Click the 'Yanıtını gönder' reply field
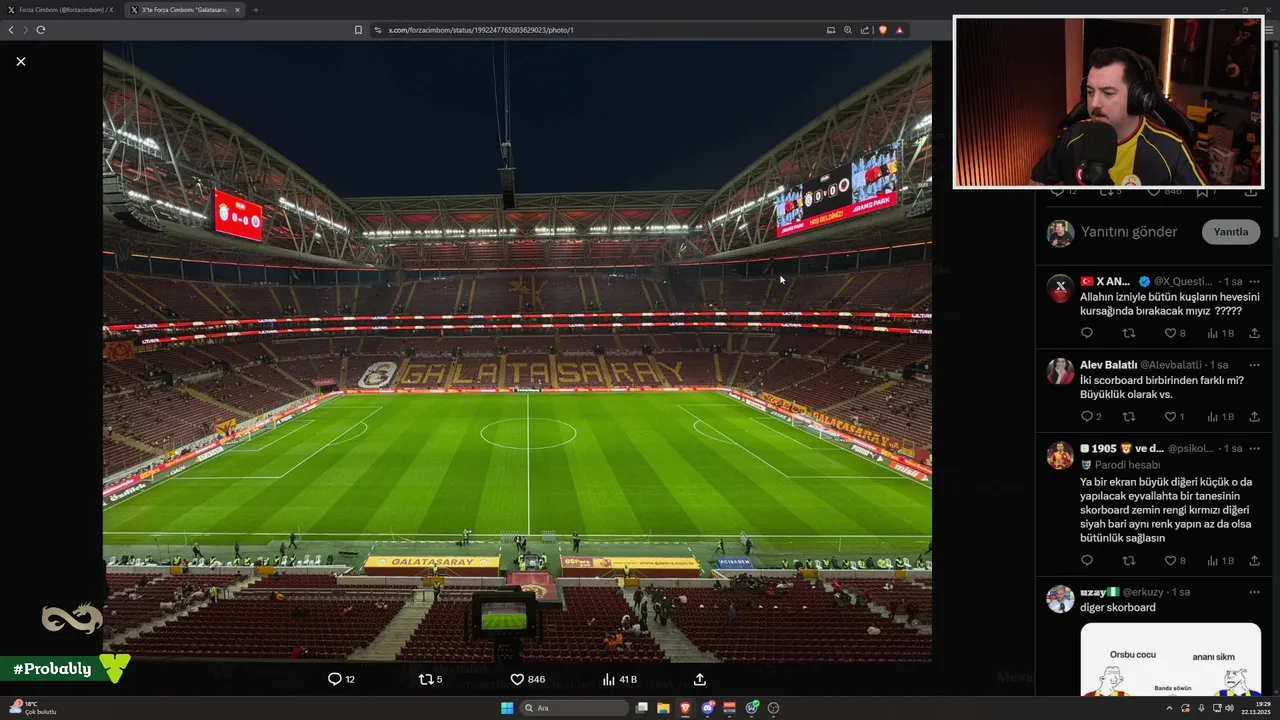Image resolution: width=1280 pixels, height=720 pixels. click(1129, 232)
